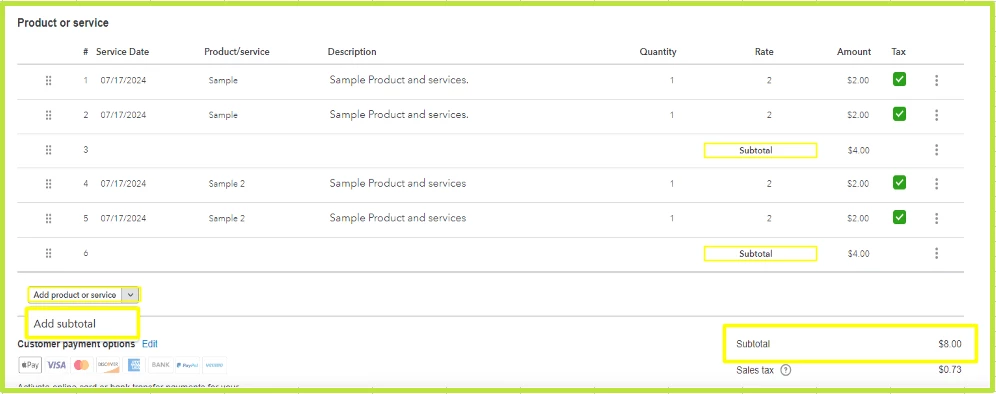Select the PayPal payment icon

pos(187,365)
